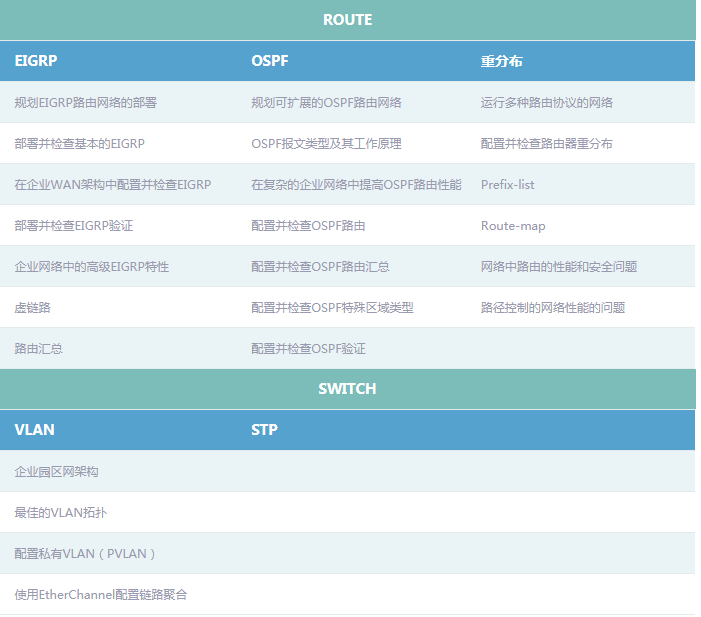This screenshot has width=701, height=617.
Task: Click '配置并检查OSPF特殊区域类型' cell
Action: 332,308
